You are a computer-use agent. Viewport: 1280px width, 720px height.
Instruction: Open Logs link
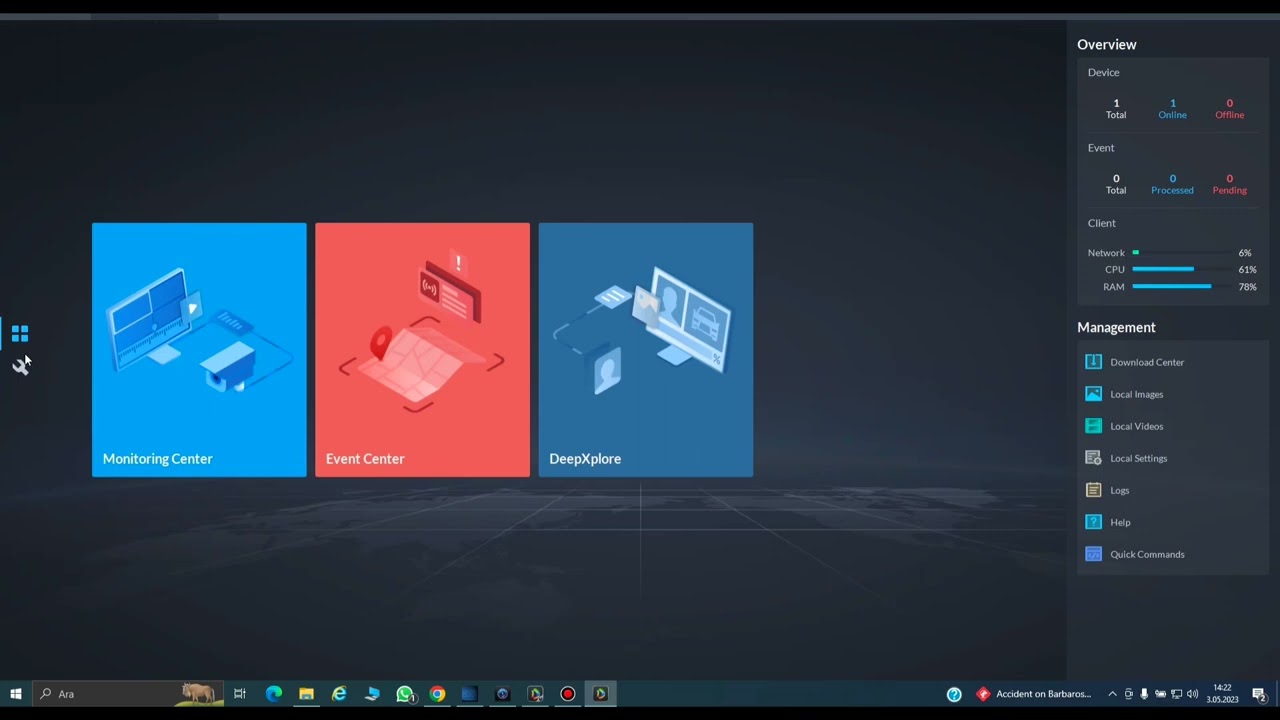click(1119, 490)
